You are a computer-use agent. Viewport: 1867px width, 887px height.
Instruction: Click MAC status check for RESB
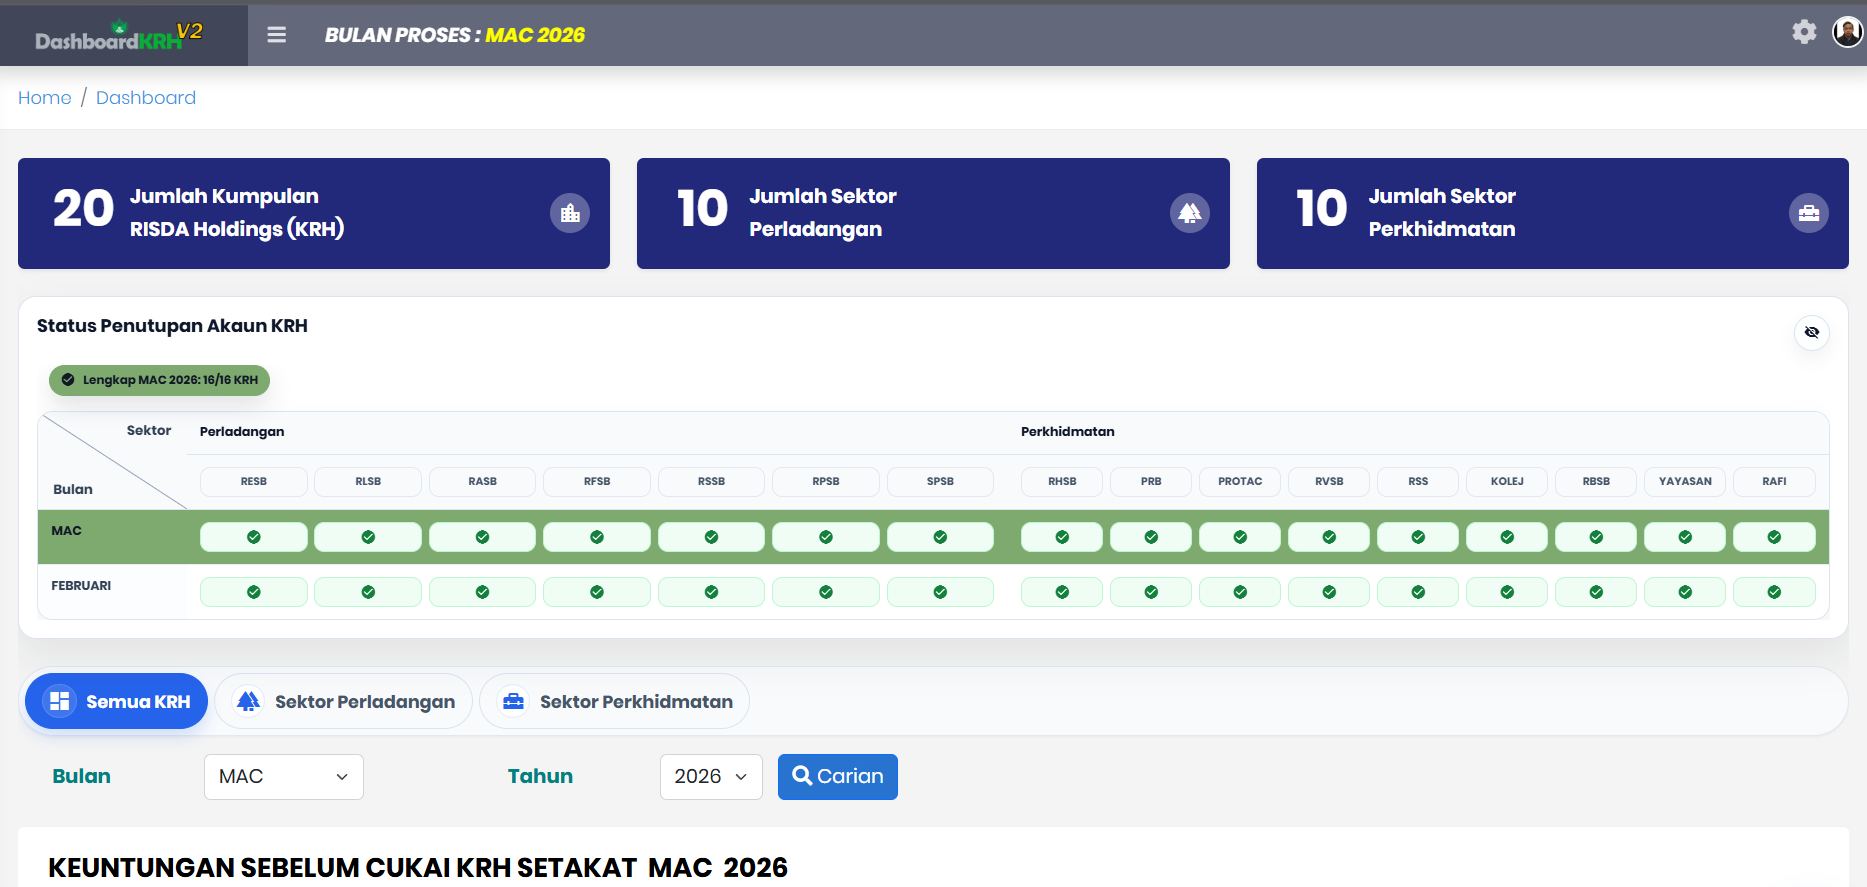click(x=254, y=537)
